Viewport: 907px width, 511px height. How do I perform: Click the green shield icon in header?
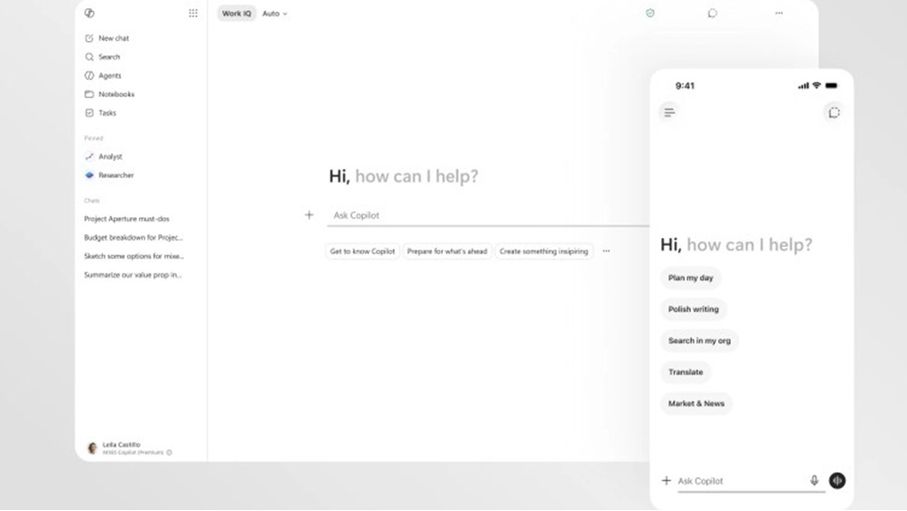coord(650,13)
